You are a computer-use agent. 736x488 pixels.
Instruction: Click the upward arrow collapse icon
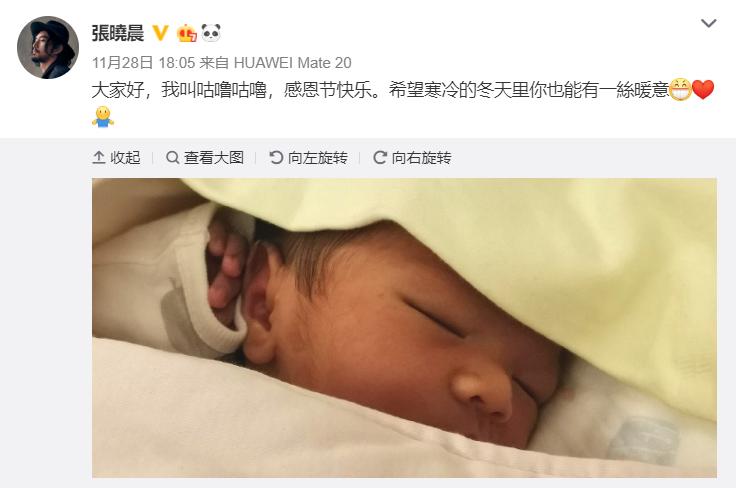click(x=99, y=158)
